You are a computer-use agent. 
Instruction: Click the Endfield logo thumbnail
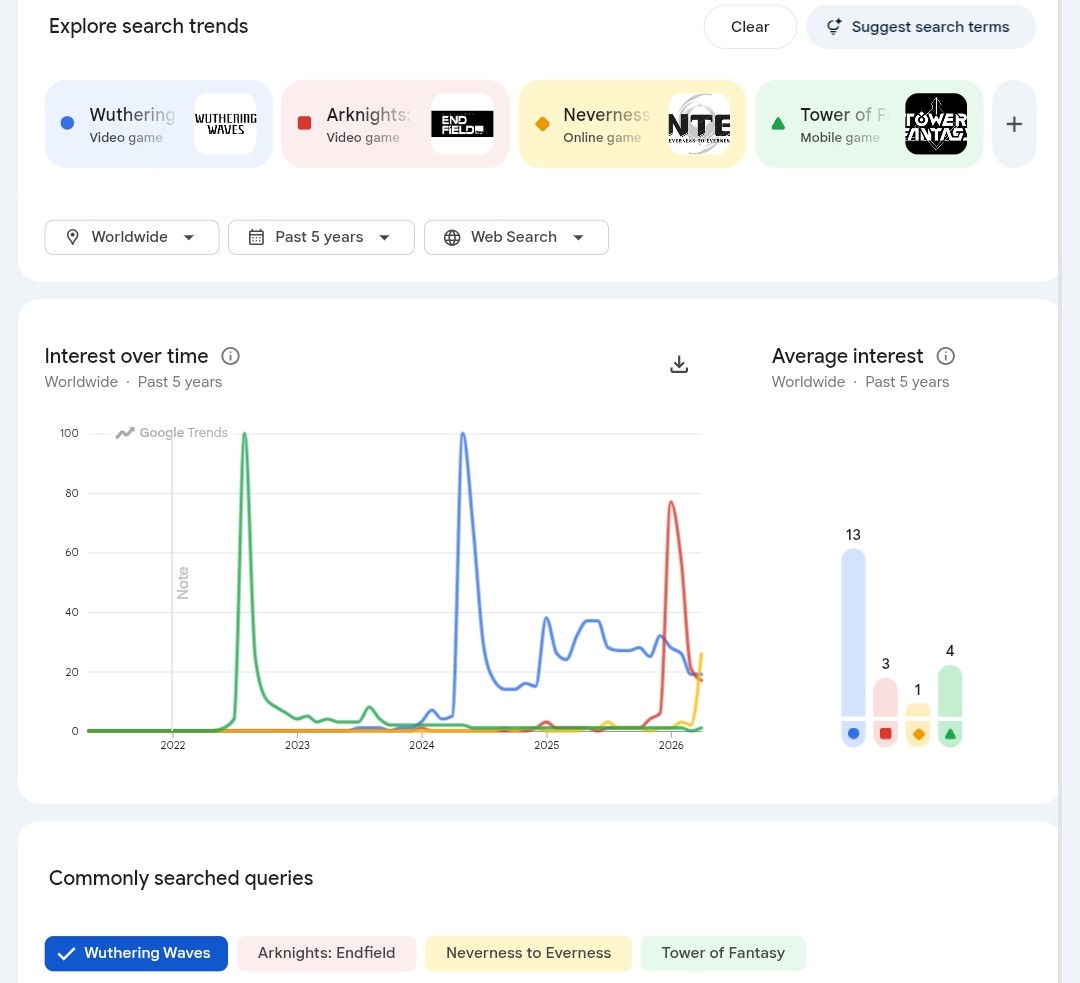tap(462, 124)
